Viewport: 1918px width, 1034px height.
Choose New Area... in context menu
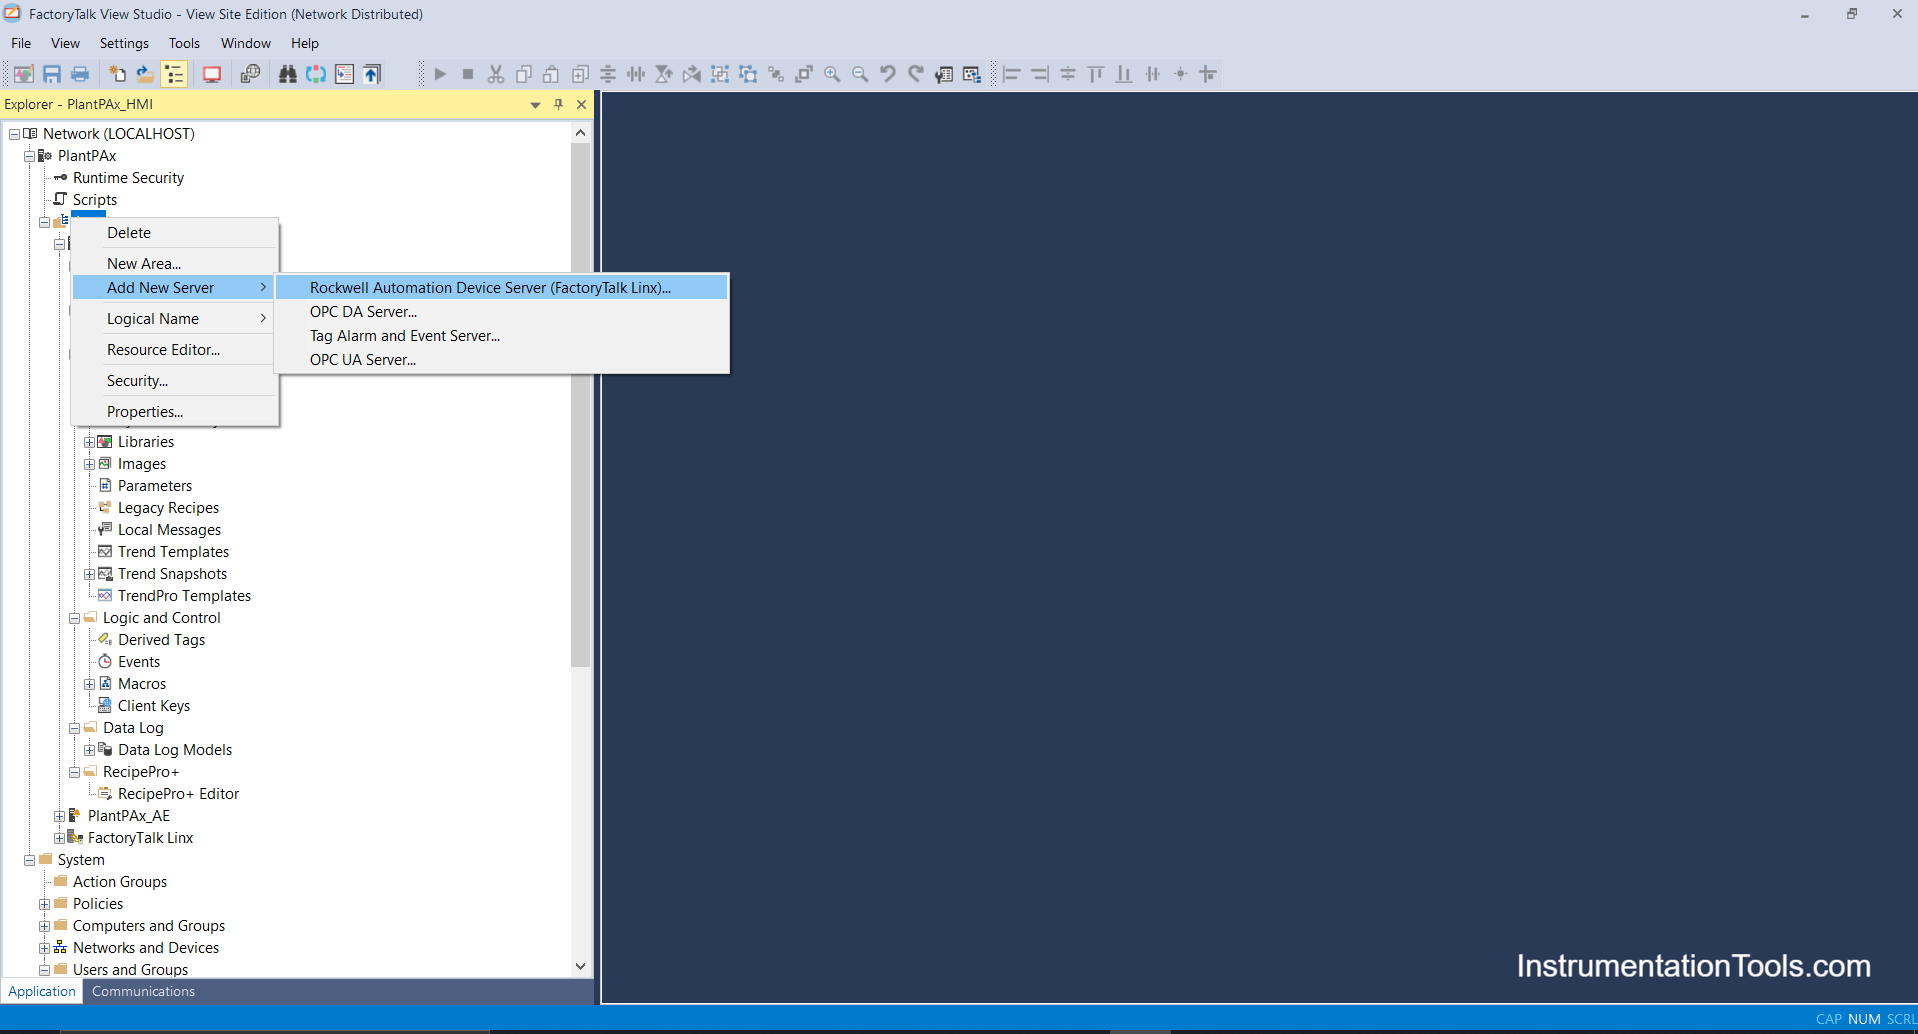tap(175, 264)
